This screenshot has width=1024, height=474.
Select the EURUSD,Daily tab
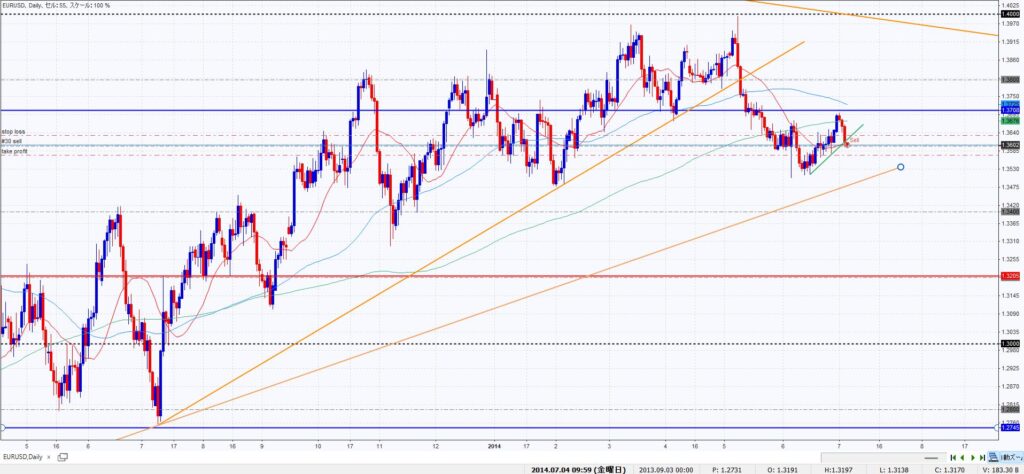[x=24, y=457]
